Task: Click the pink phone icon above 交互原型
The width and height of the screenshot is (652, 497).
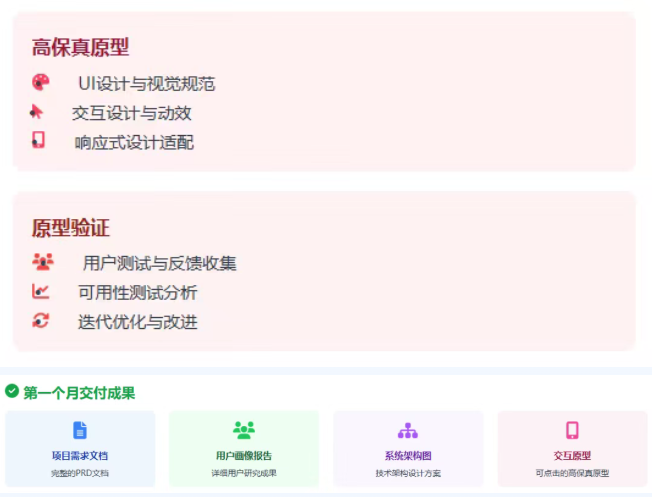Action: coord(572,430)
